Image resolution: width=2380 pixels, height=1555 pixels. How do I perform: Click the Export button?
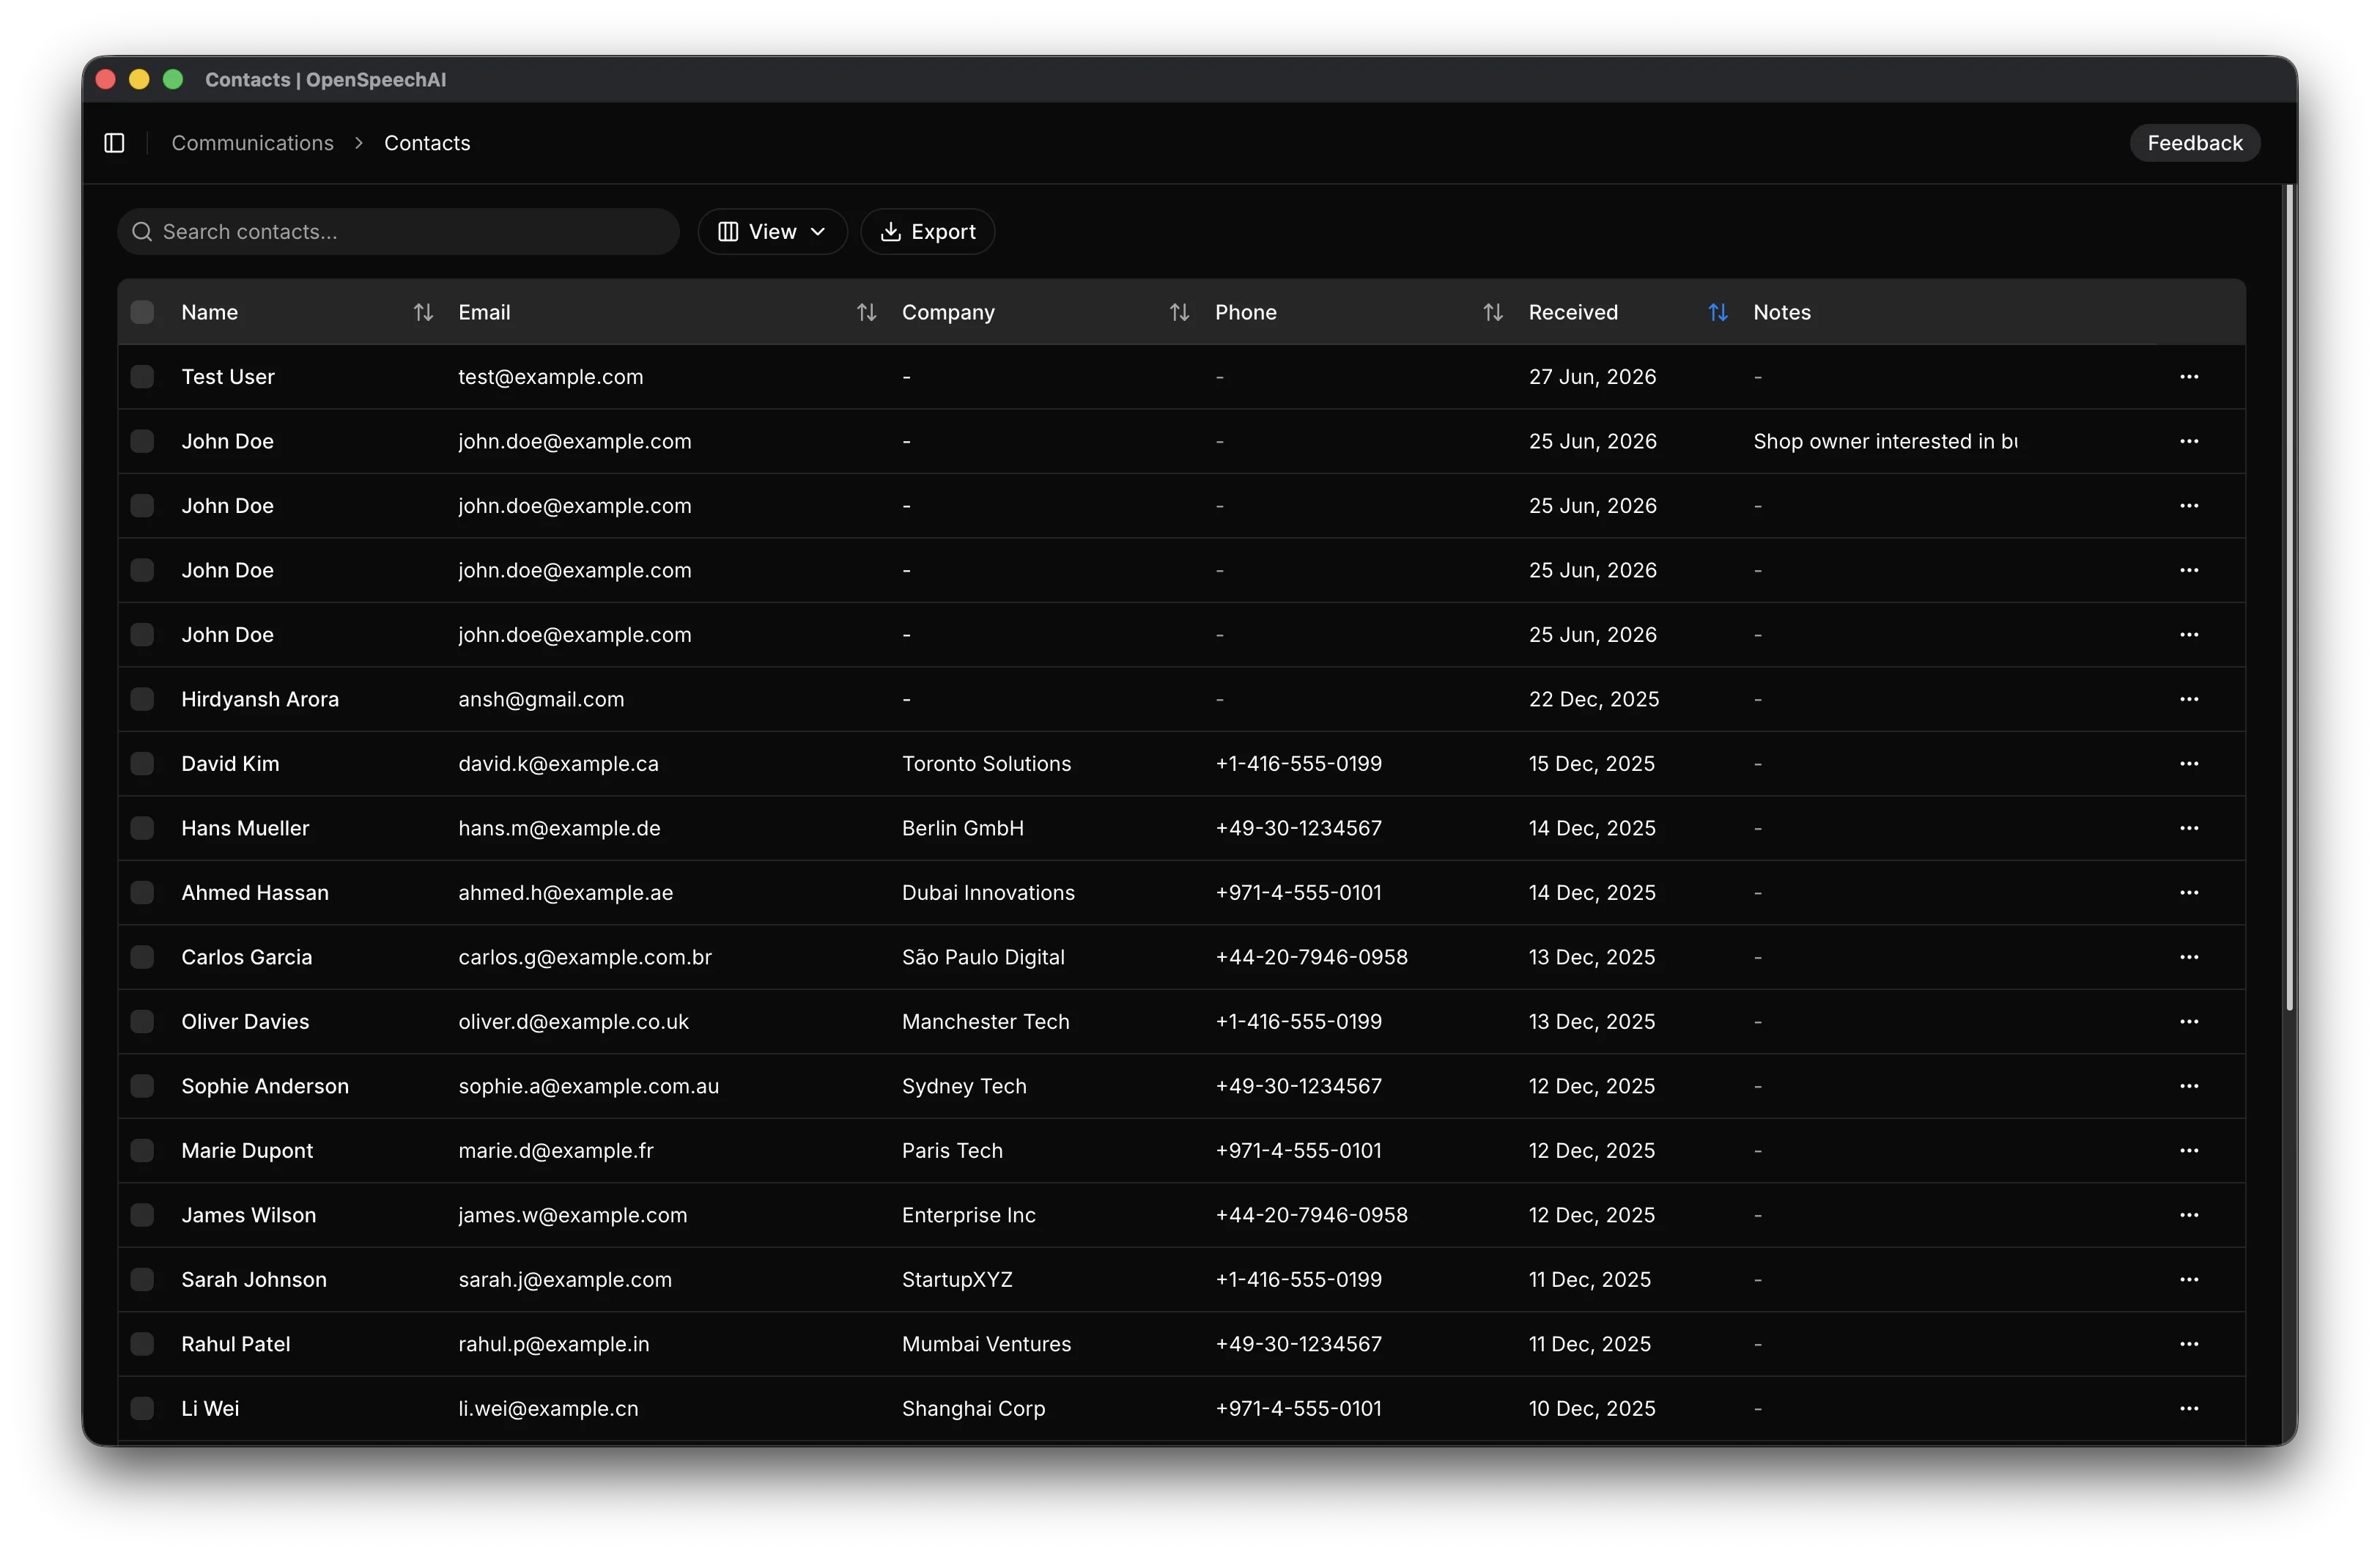click(927, 232)
